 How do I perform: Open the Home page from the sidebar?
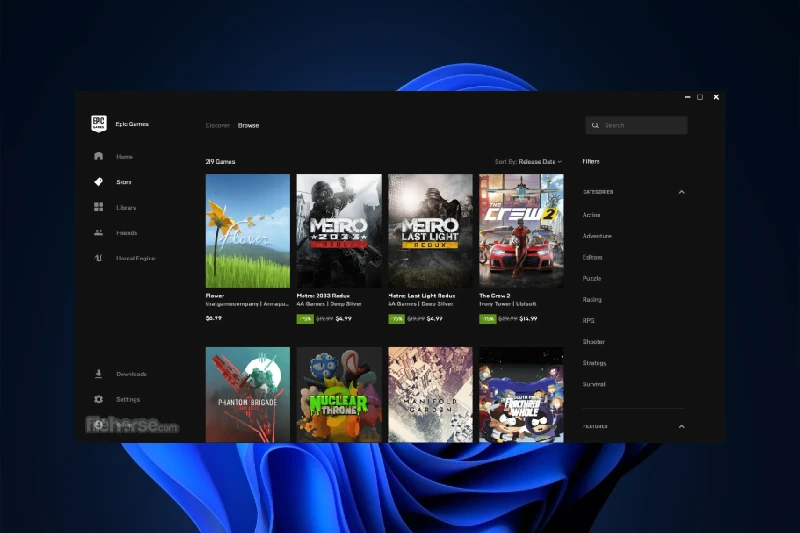point(98,156)
